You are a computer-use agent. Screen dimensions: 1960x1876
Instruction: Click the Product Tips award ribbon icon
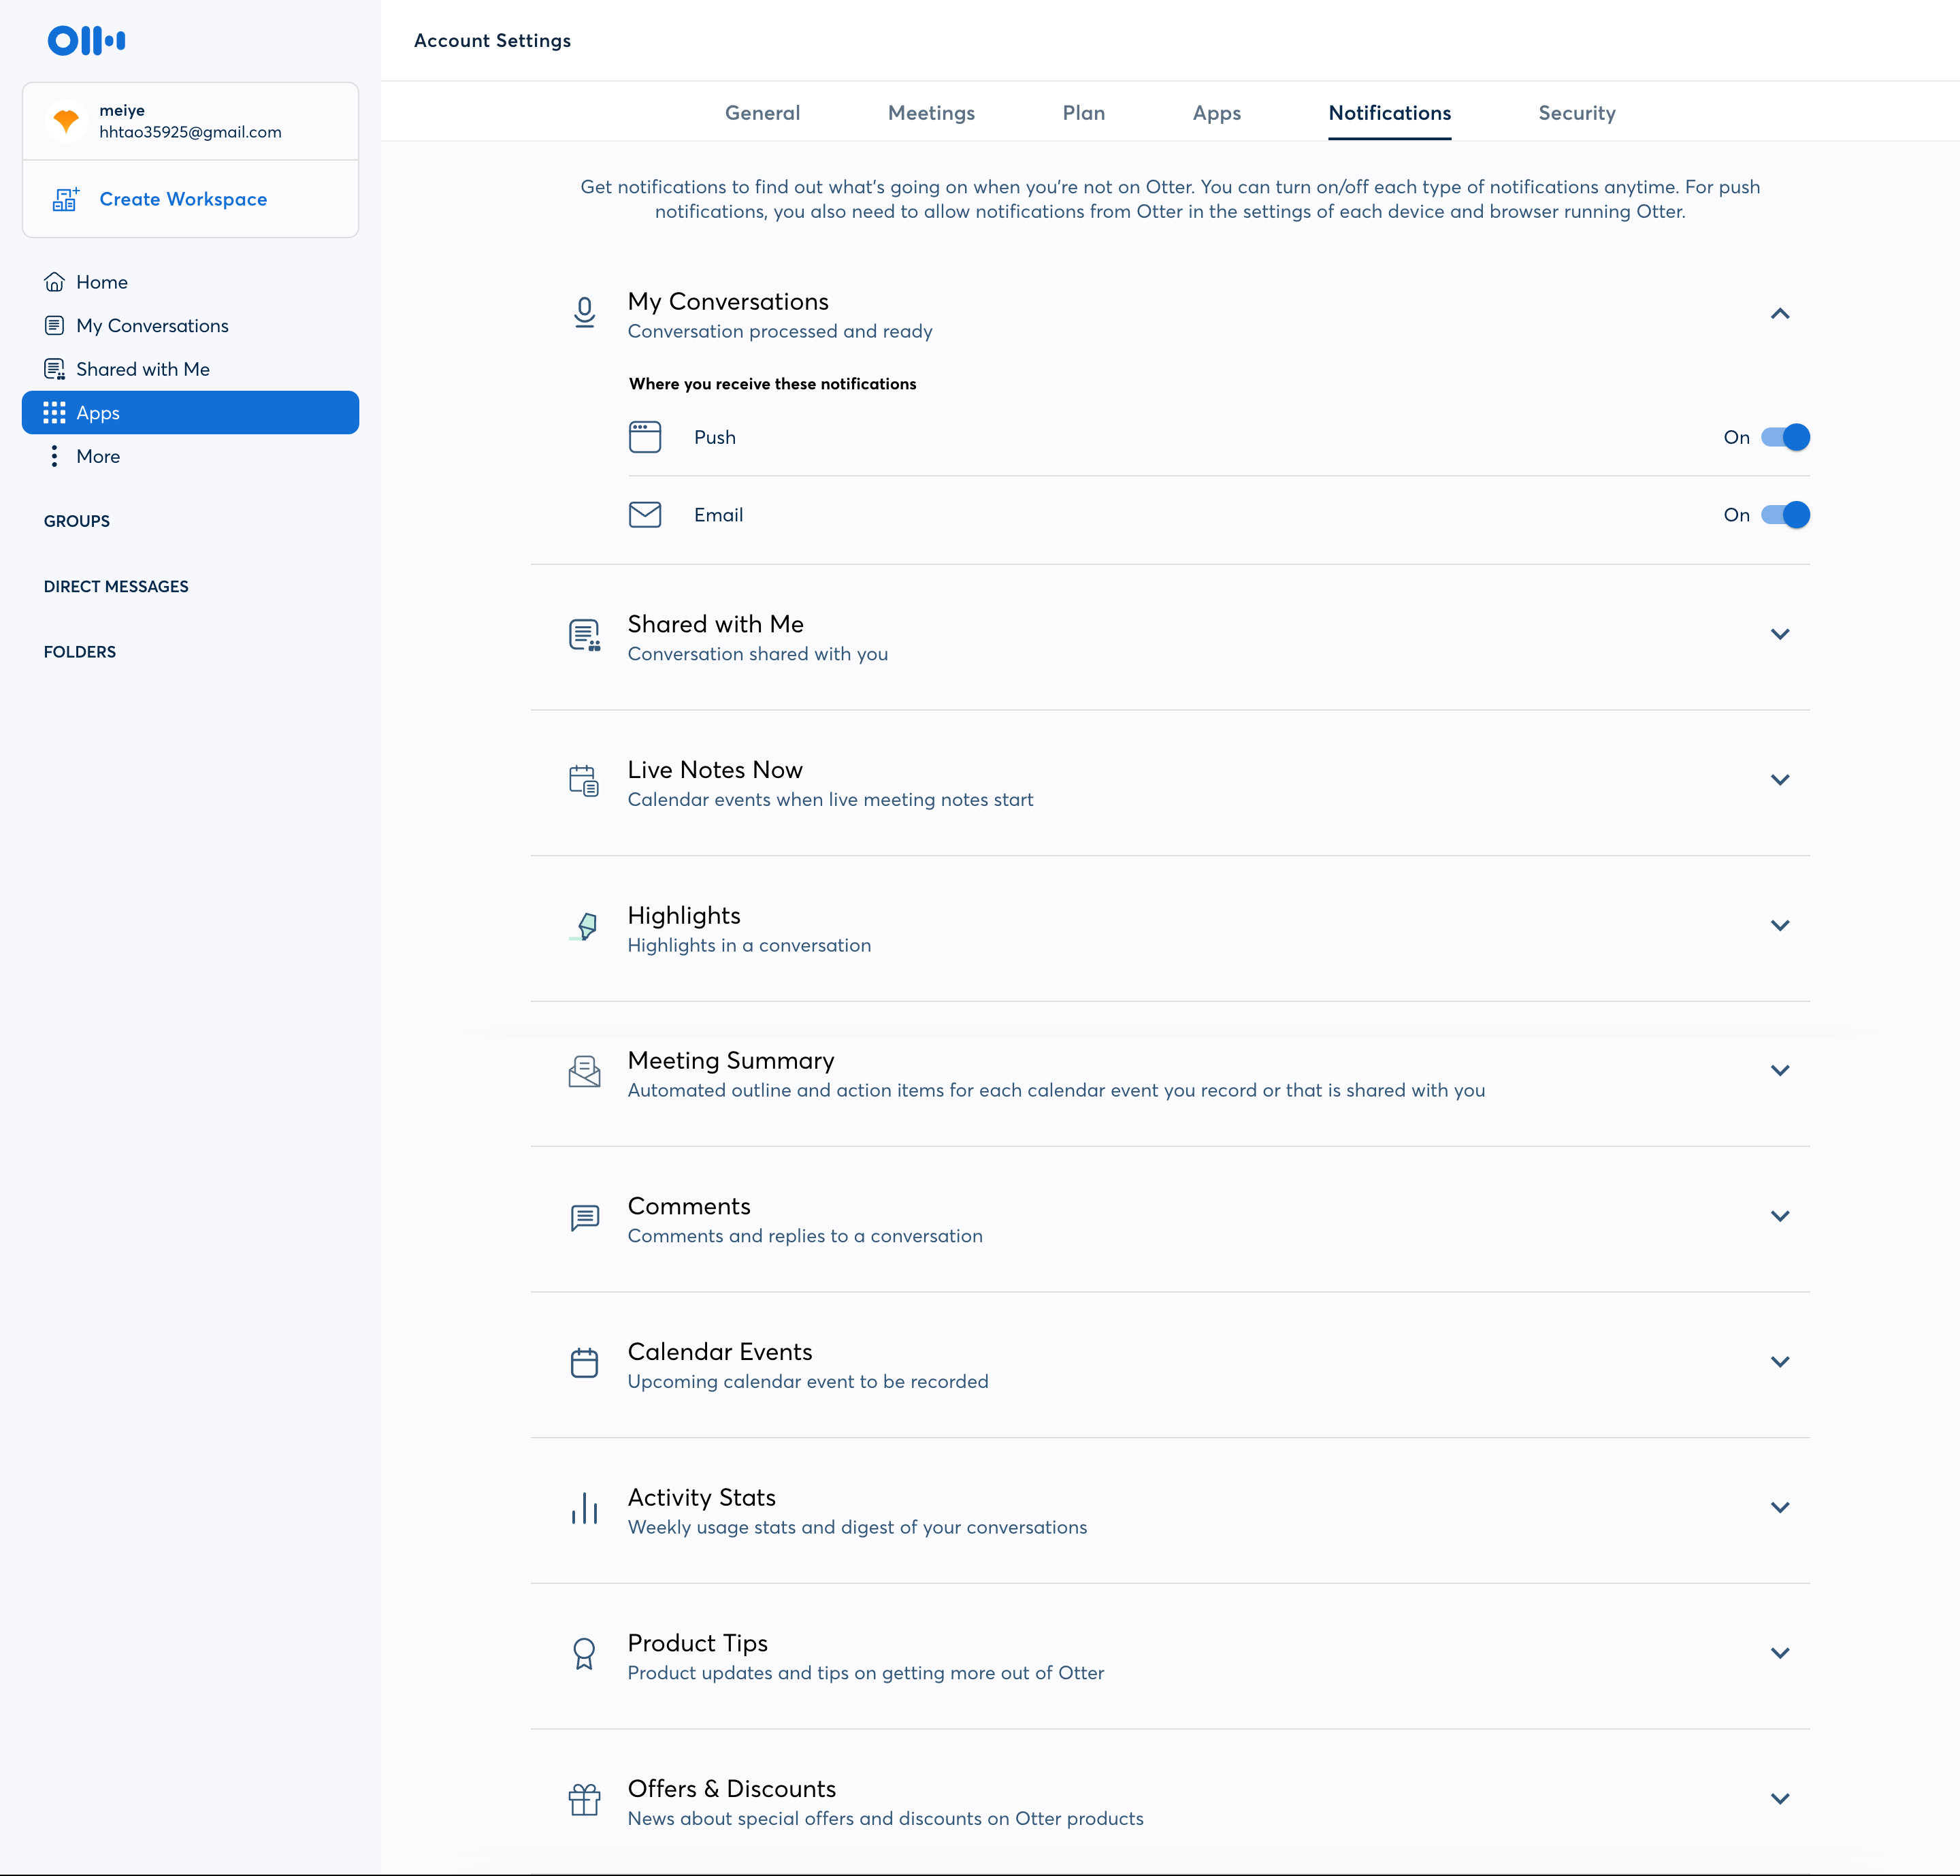tap(585, 1654)
